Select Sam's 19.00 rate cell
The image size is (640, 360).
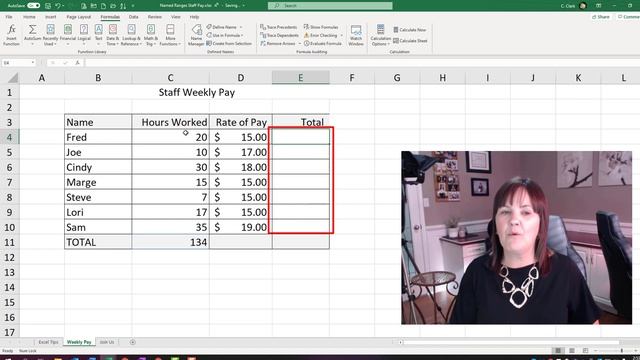tap(241, 227)
